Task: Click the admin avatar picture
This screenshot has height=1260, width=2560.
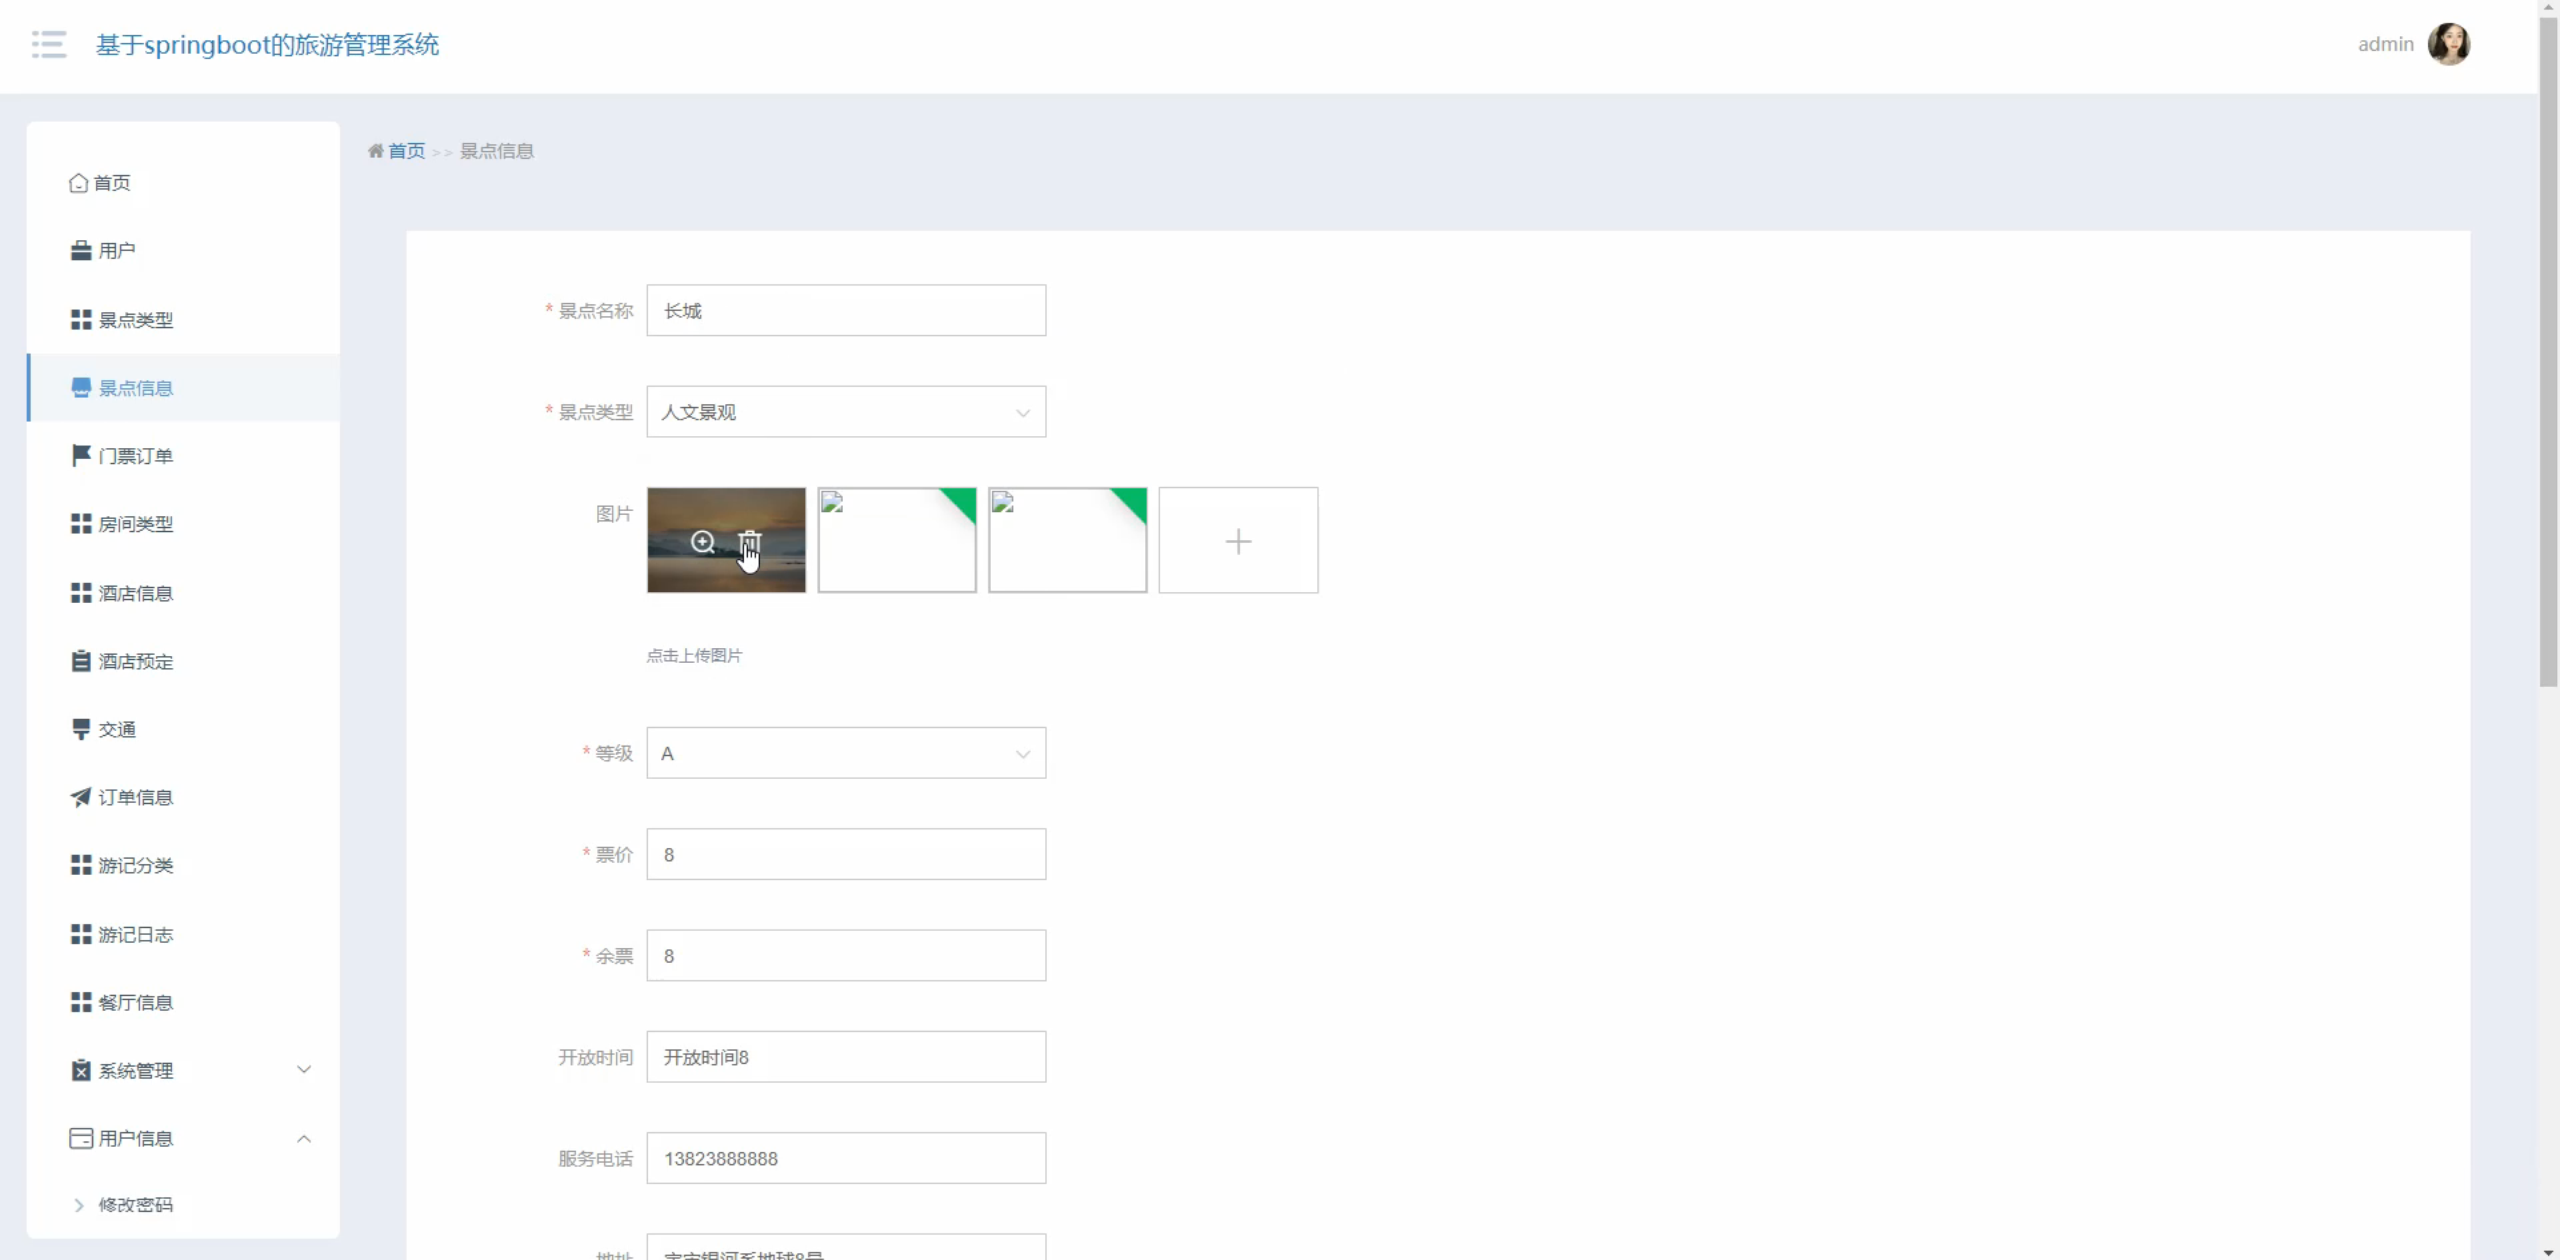Action: (x=2448, y=44)
